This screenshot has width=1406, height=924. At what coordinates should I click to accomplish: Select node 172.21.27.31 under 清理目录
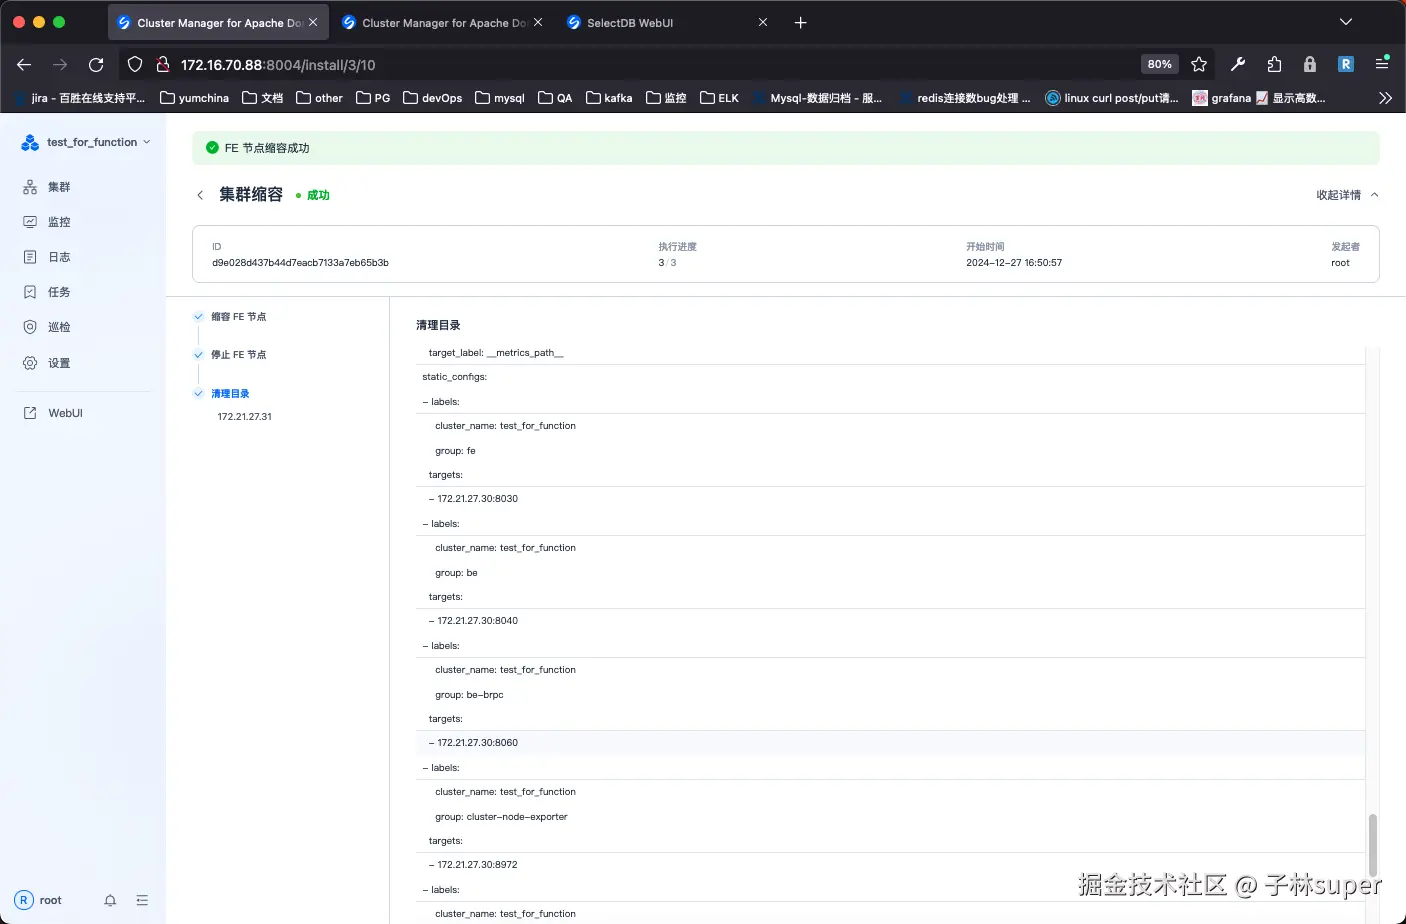[244, 417]
